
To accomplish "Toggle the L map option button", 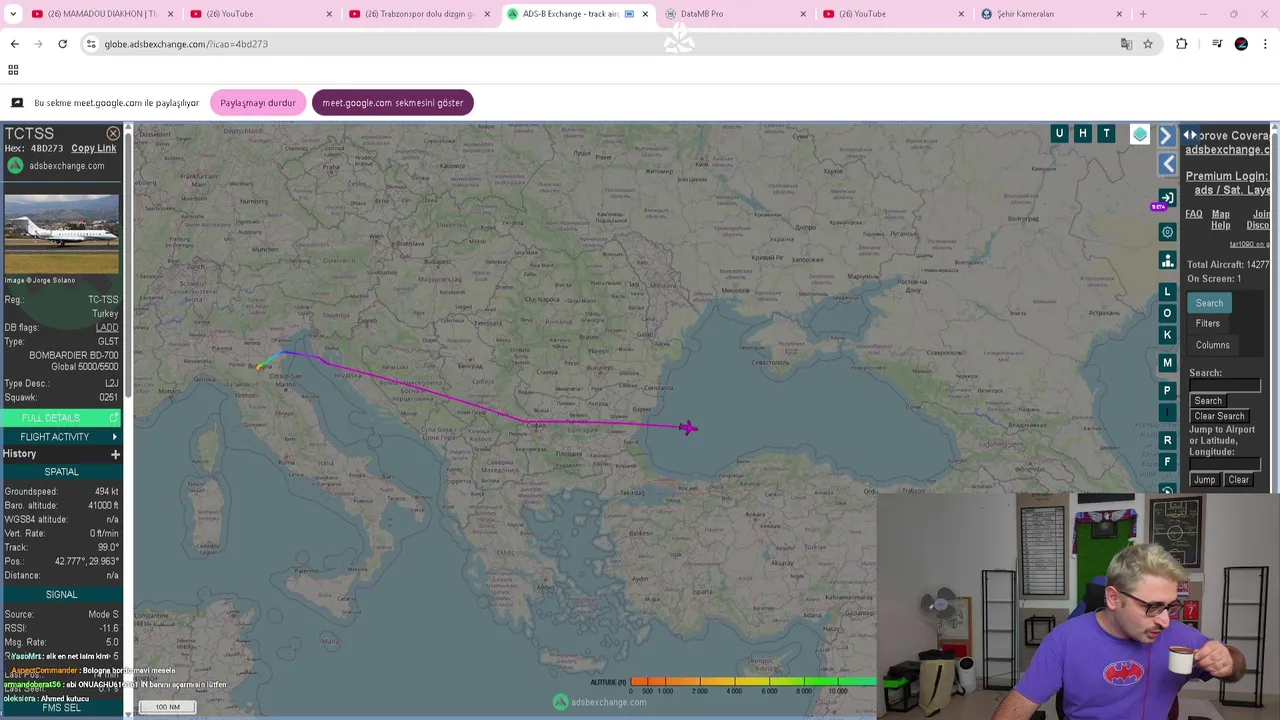I will (1167, 292).
